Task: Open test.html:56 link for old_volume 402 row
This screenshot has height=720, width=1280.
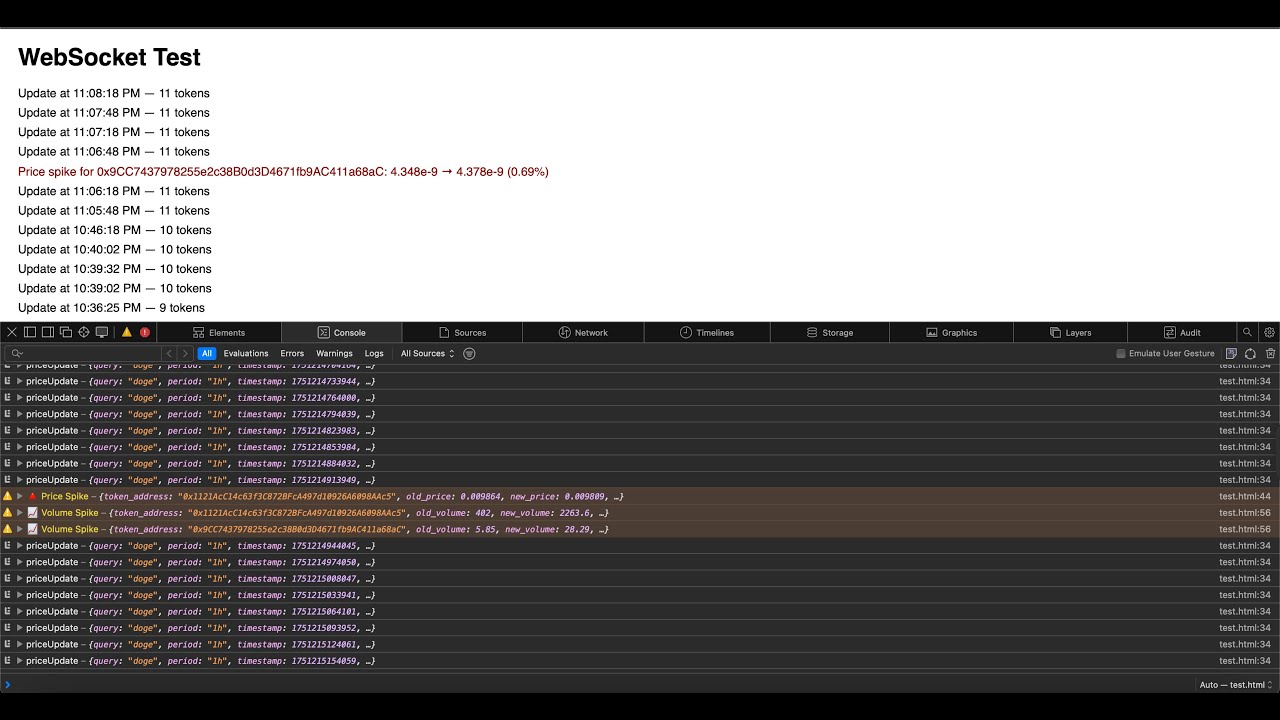Action: tap(1245, 513)
